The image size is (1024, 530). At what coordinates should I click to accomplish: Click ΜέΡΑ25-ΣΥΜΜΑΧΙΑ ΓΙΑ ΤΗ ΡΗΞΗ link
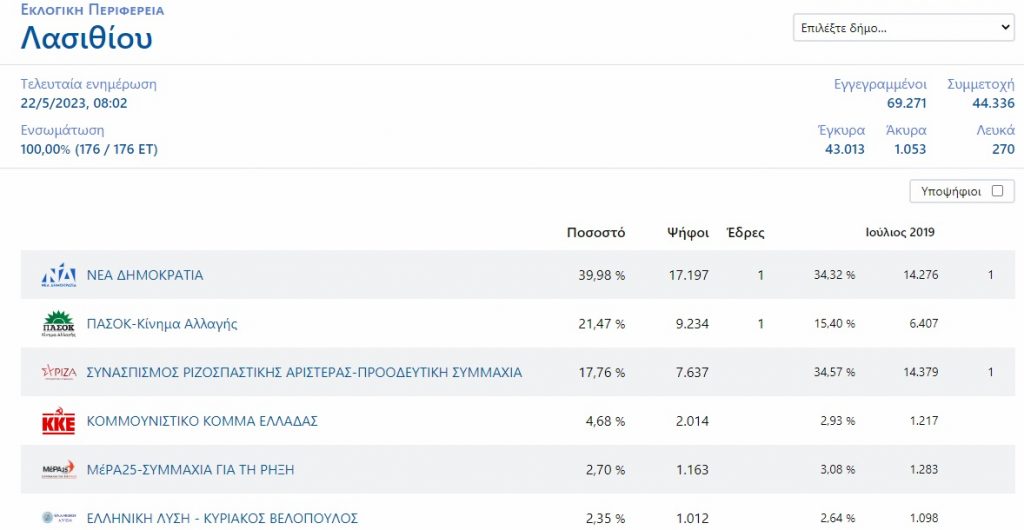(190, 470)
